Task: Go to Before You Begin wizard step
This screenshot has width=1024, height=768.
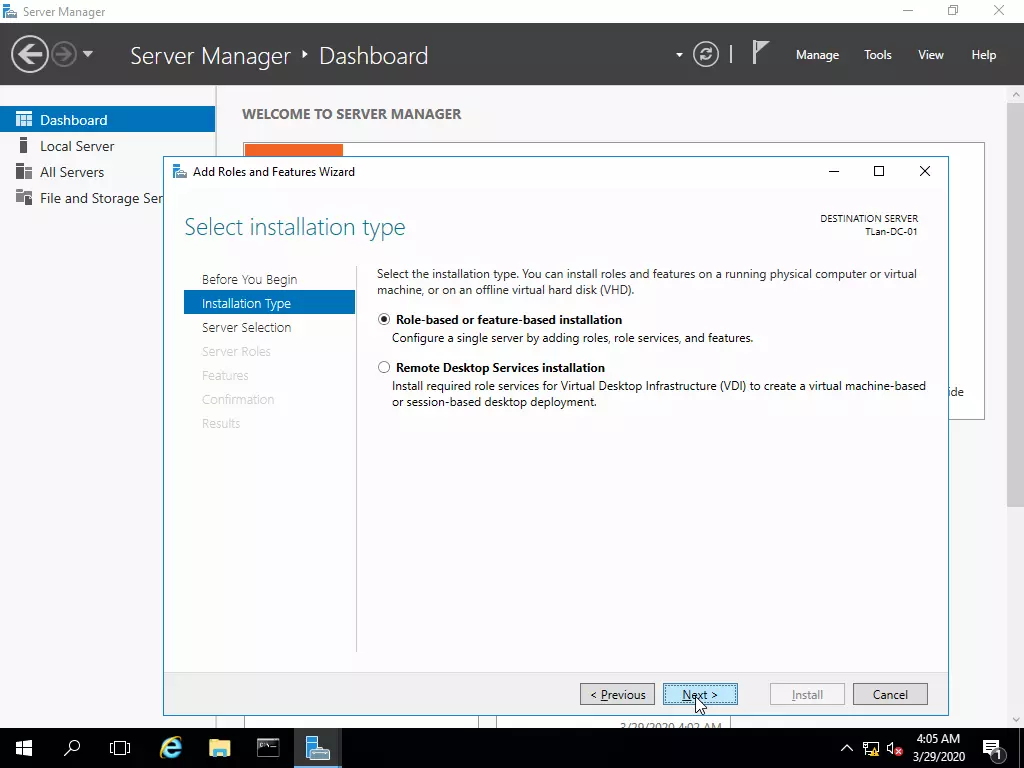Action: pos(249,280)
